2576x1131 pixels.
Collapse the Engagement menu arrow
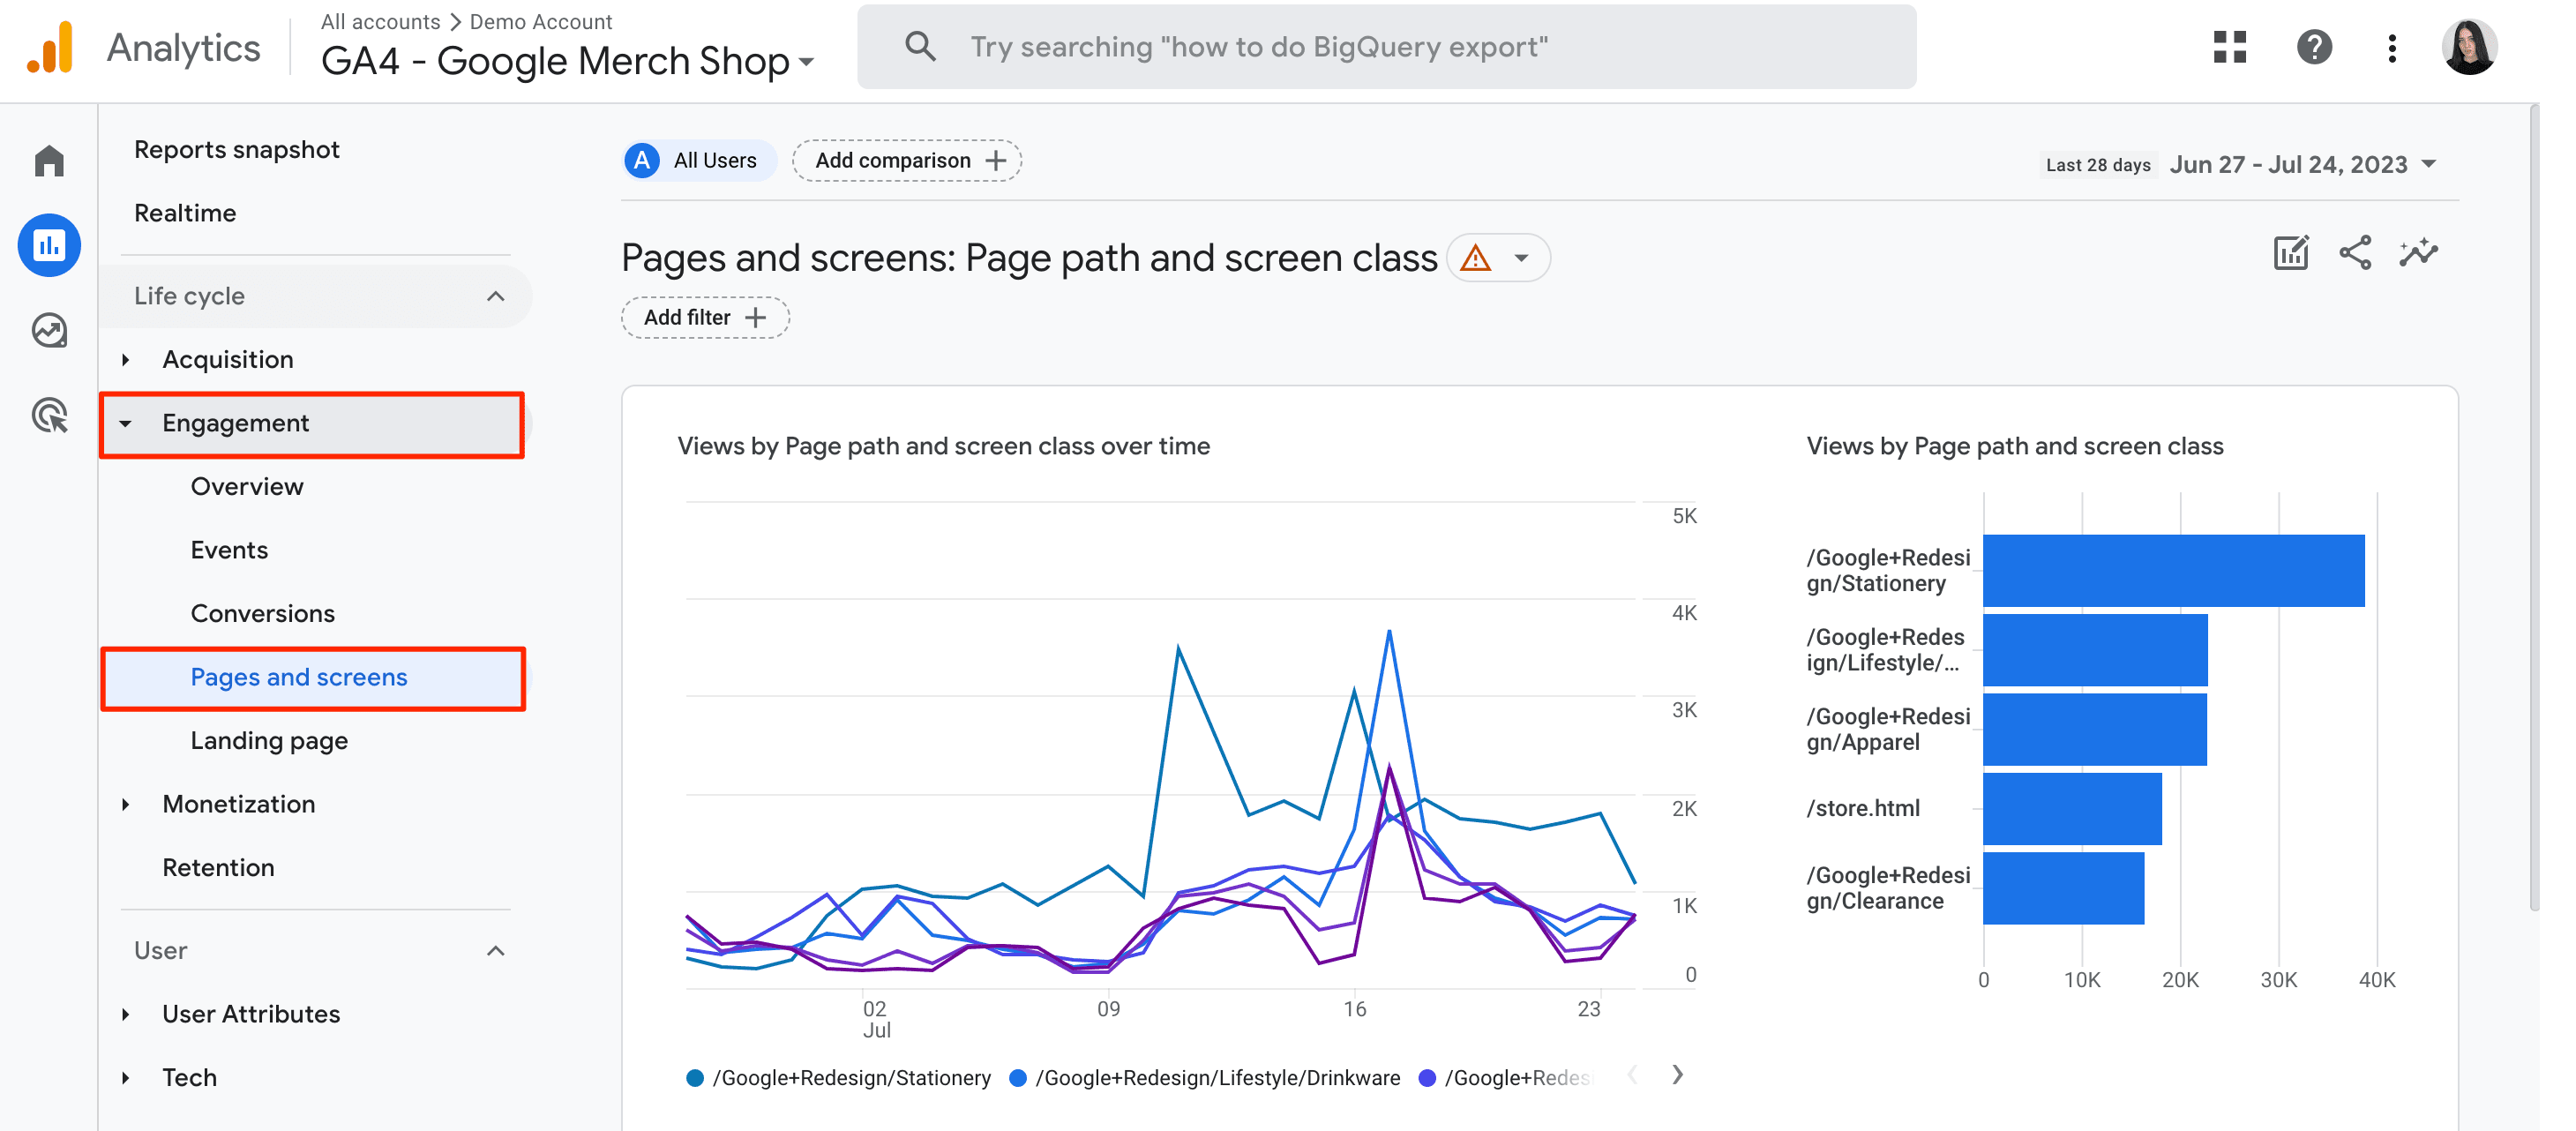point(126,424)
